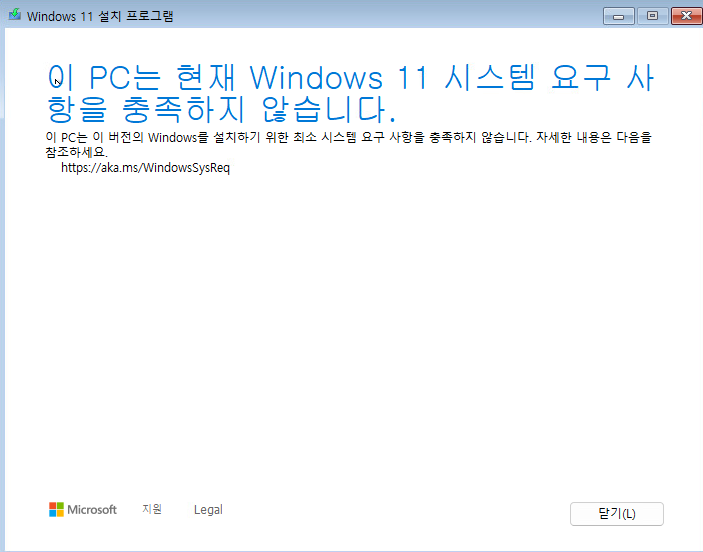
Task: Minimize the Windows 11 setup window
Action: click(x=619, y=16)
